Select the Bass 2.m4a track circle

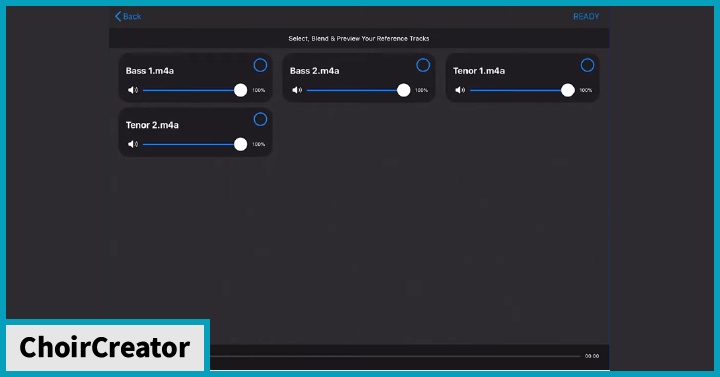423,65
